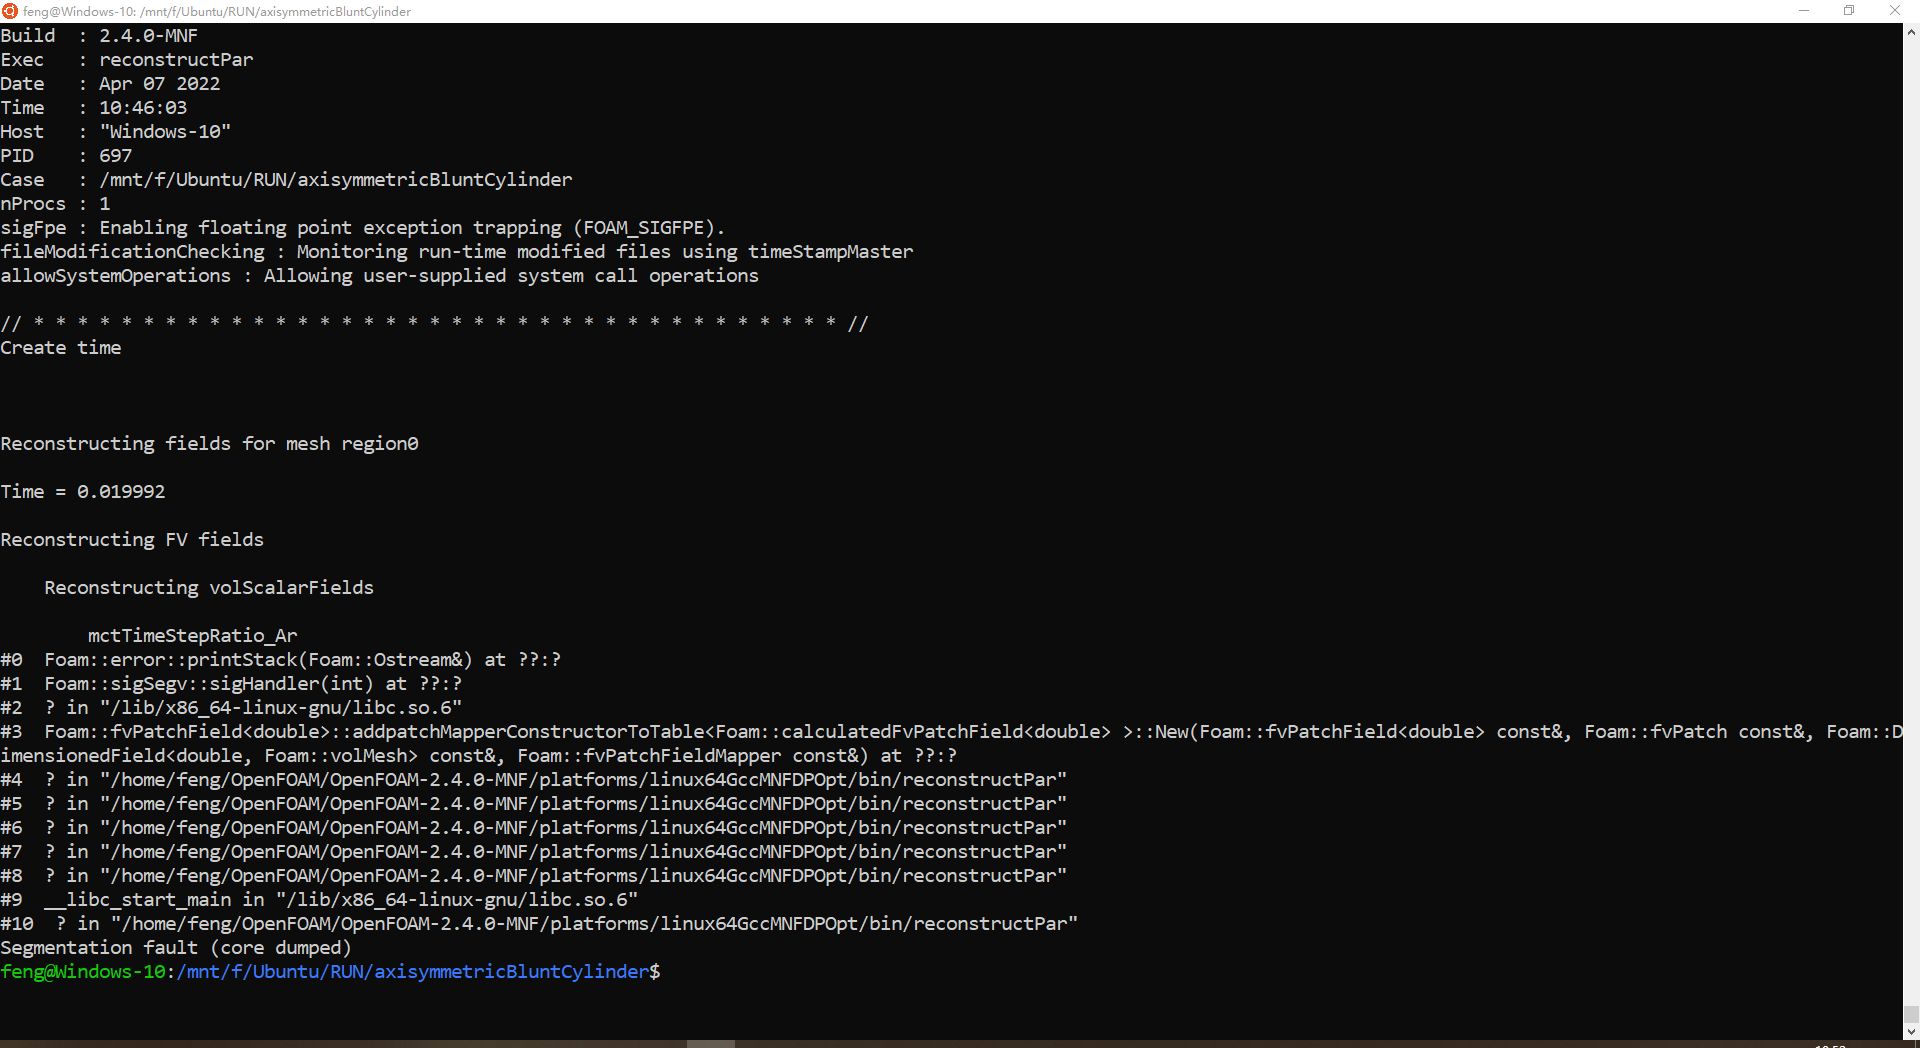
Task: Close the Ubuntu terminal window
Action: click(1894, 11)
